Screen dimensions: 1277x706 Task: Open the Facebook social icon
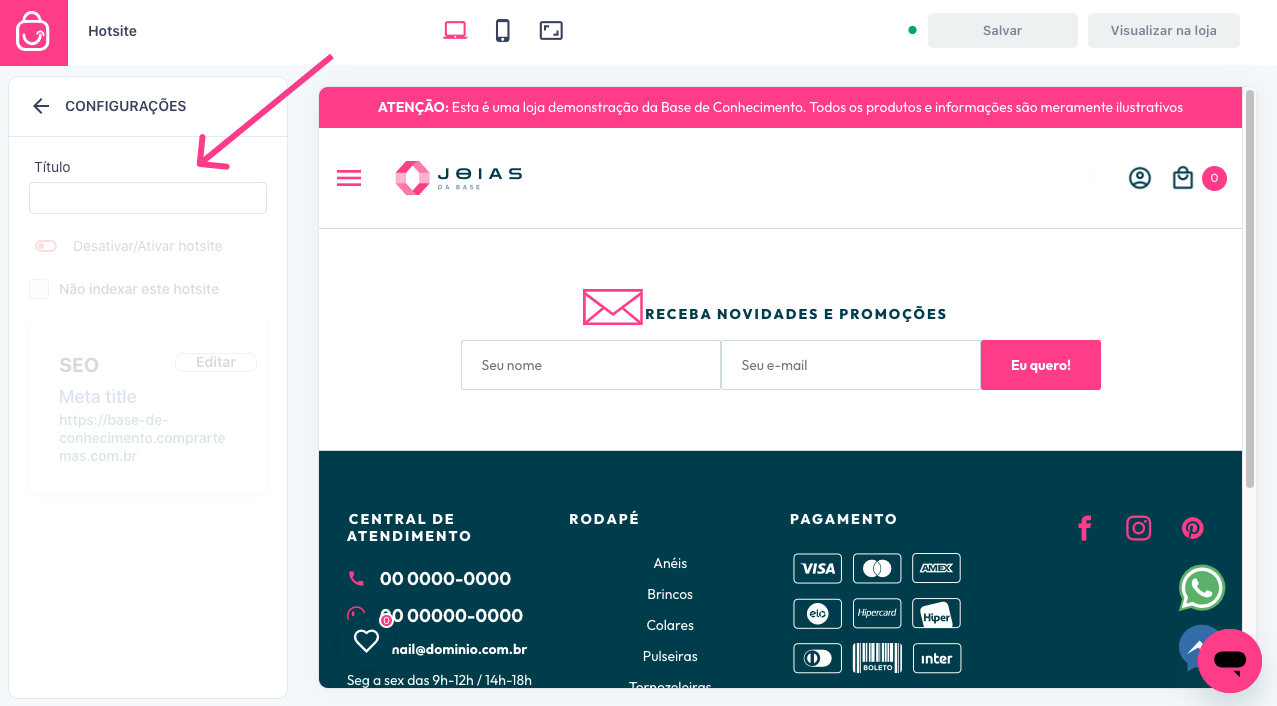click(1084, 528)
